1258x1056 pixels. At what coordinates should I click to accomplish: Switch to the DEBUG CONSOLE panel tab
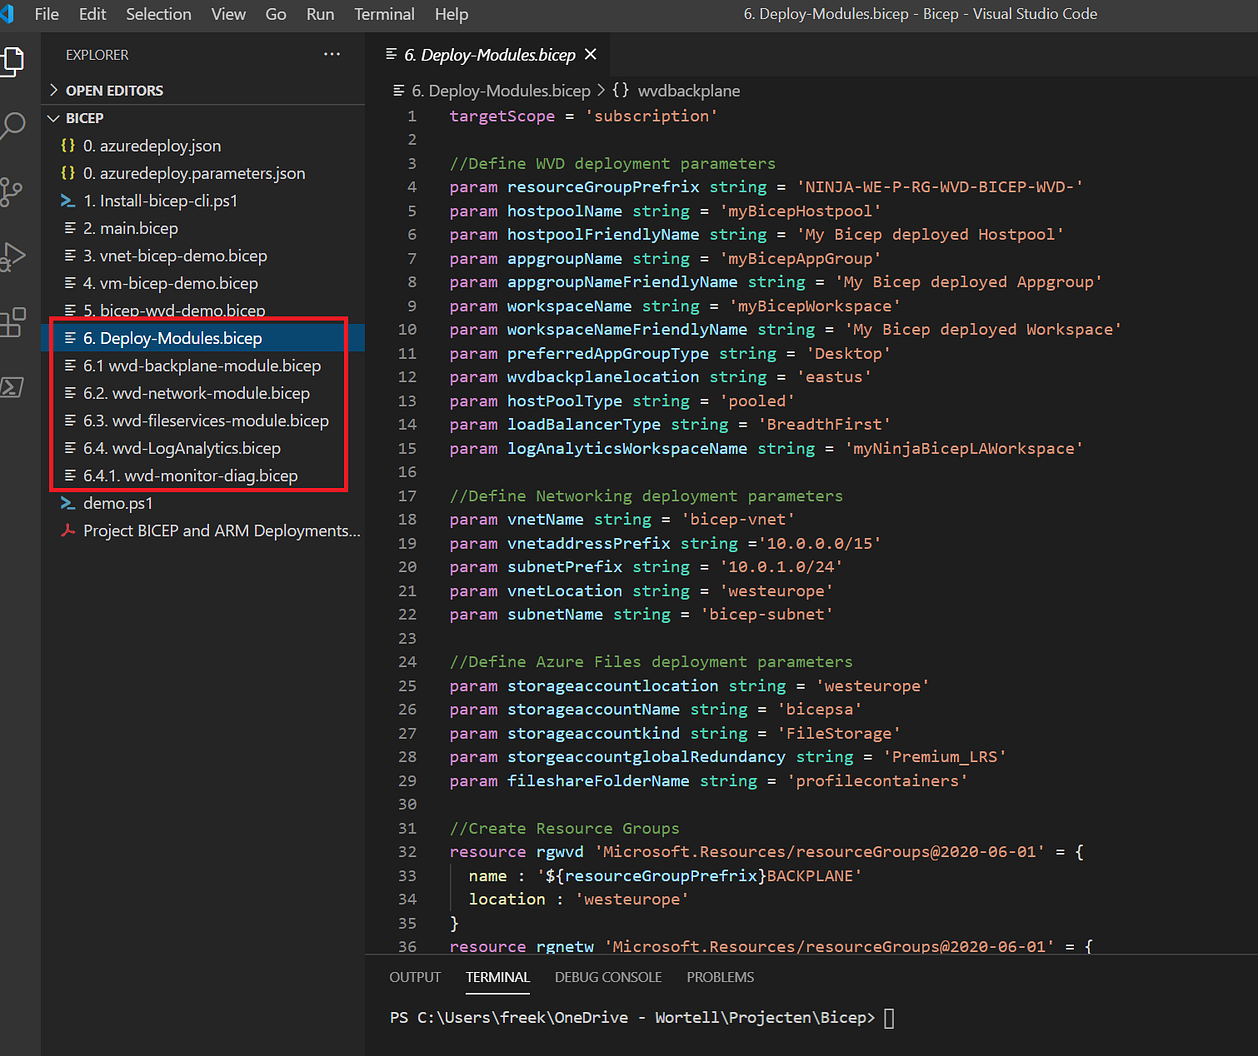click(608, 977)
